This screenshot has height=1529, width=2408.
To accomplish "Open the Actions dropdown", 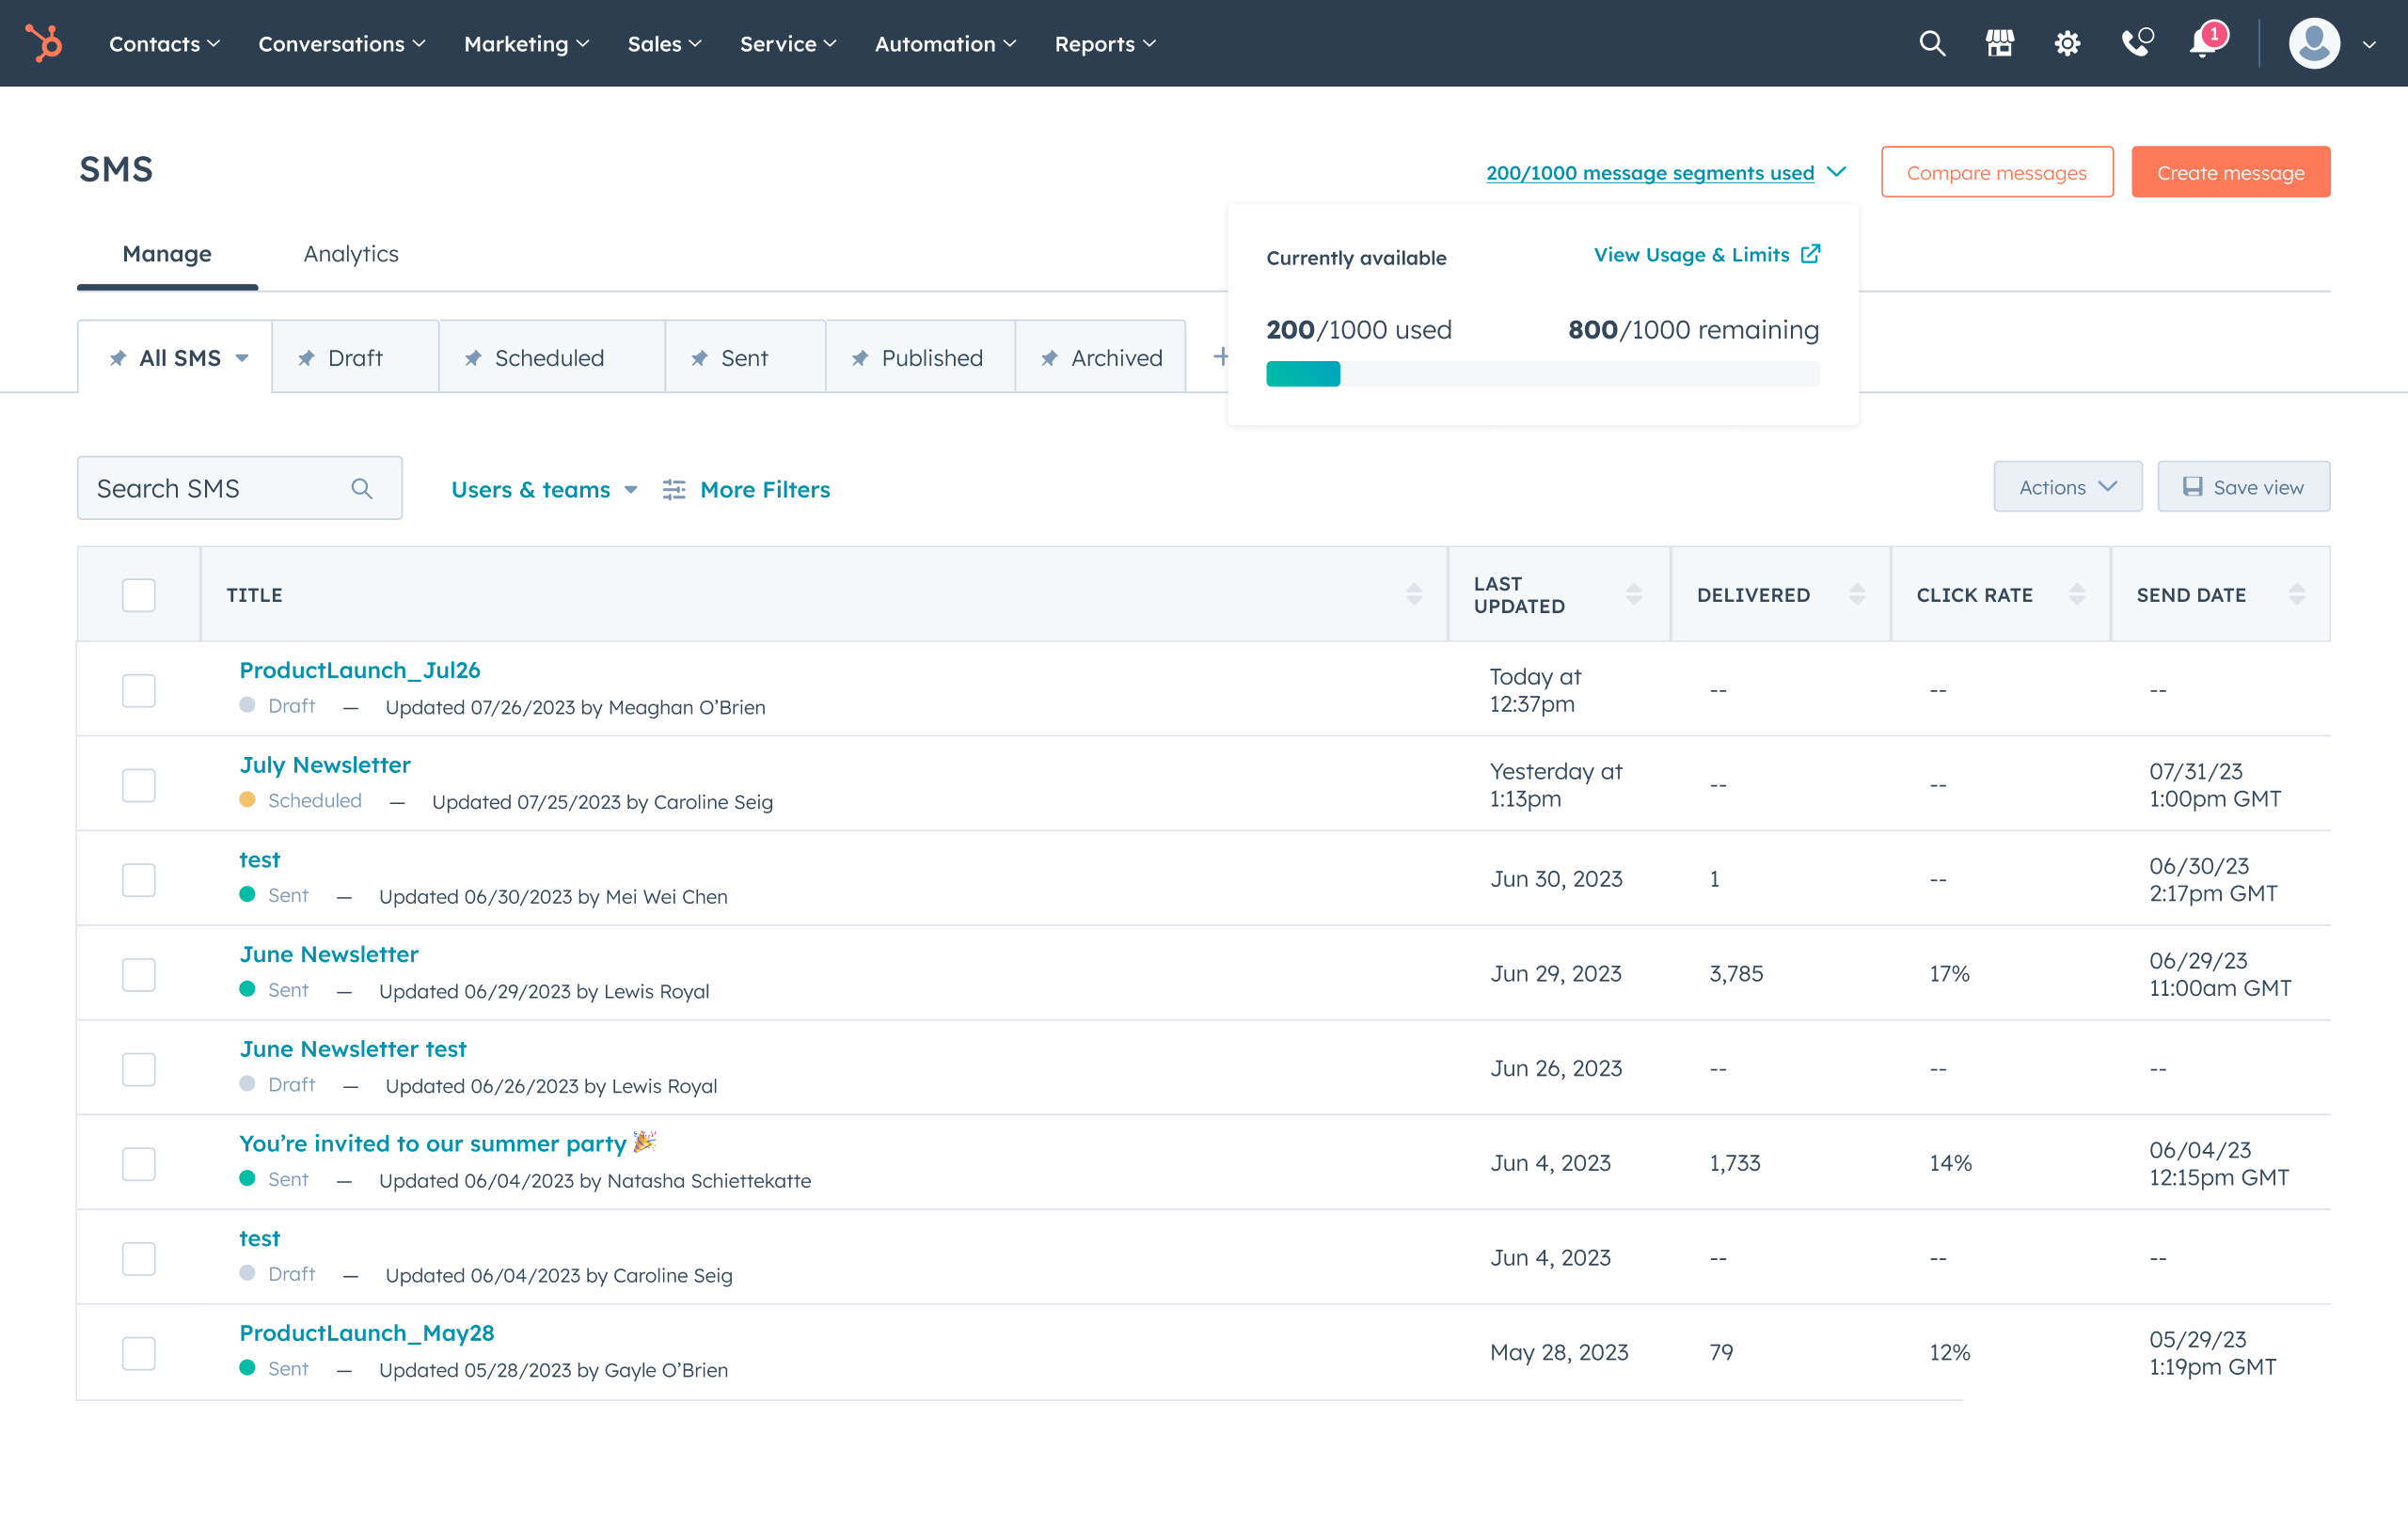I will 2067,487.
